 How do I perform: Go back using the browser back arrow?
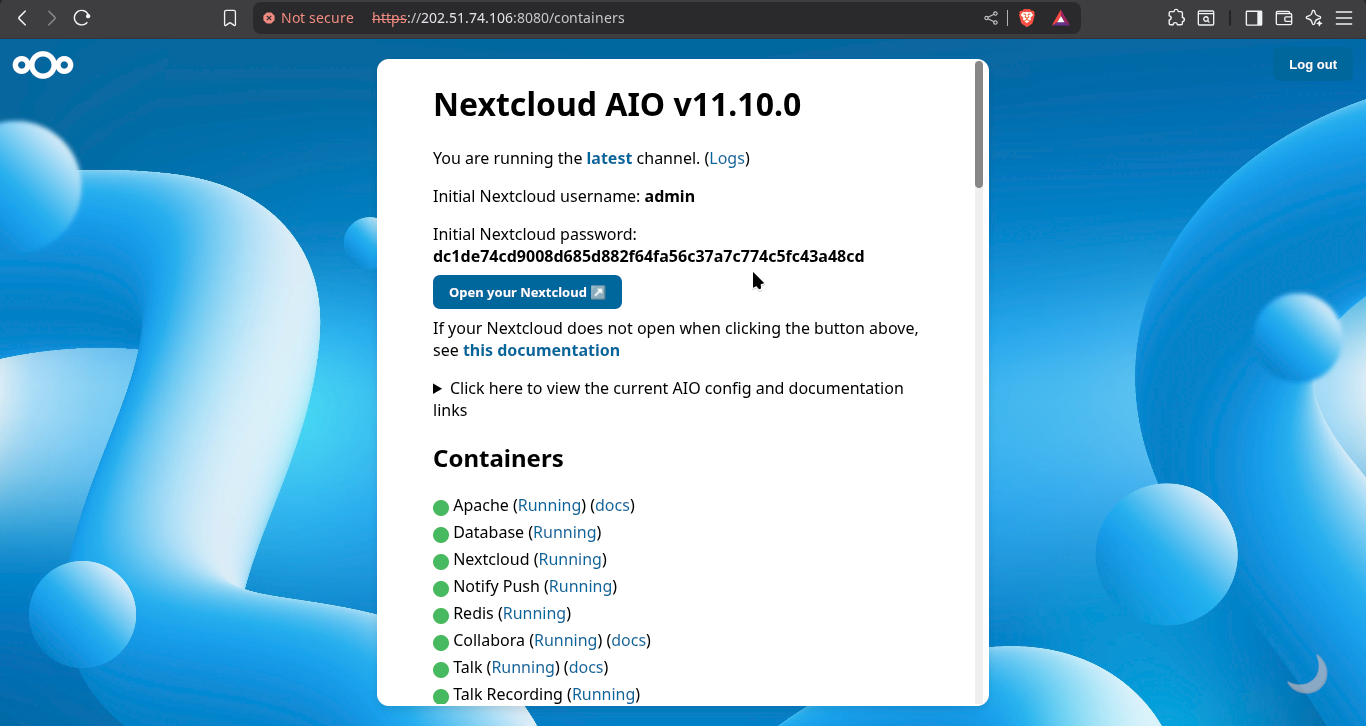click(22, 18)
